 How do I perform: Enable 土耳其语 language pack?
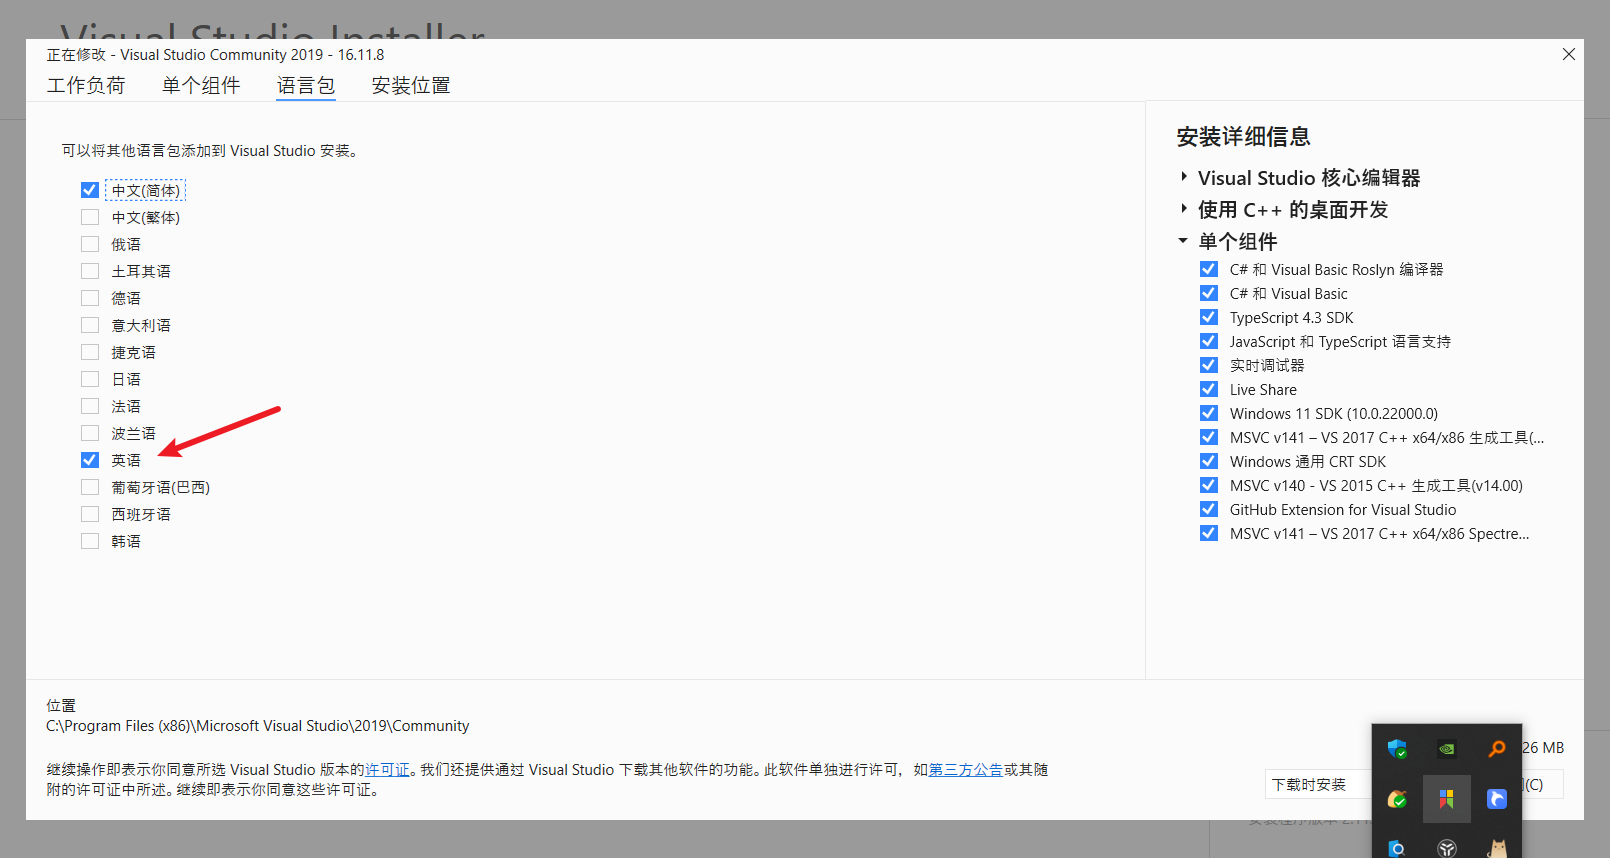coord(90,271)
